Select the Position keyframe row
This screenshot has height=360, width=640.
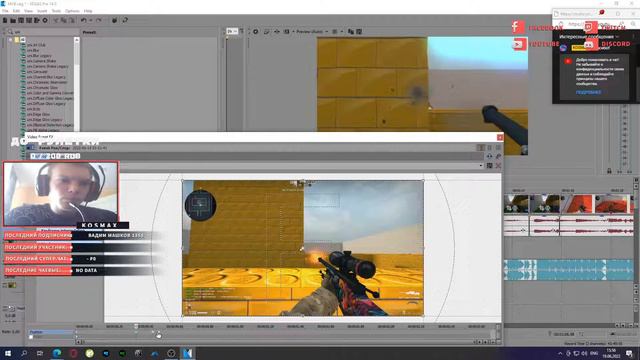[x=51, y=332]
